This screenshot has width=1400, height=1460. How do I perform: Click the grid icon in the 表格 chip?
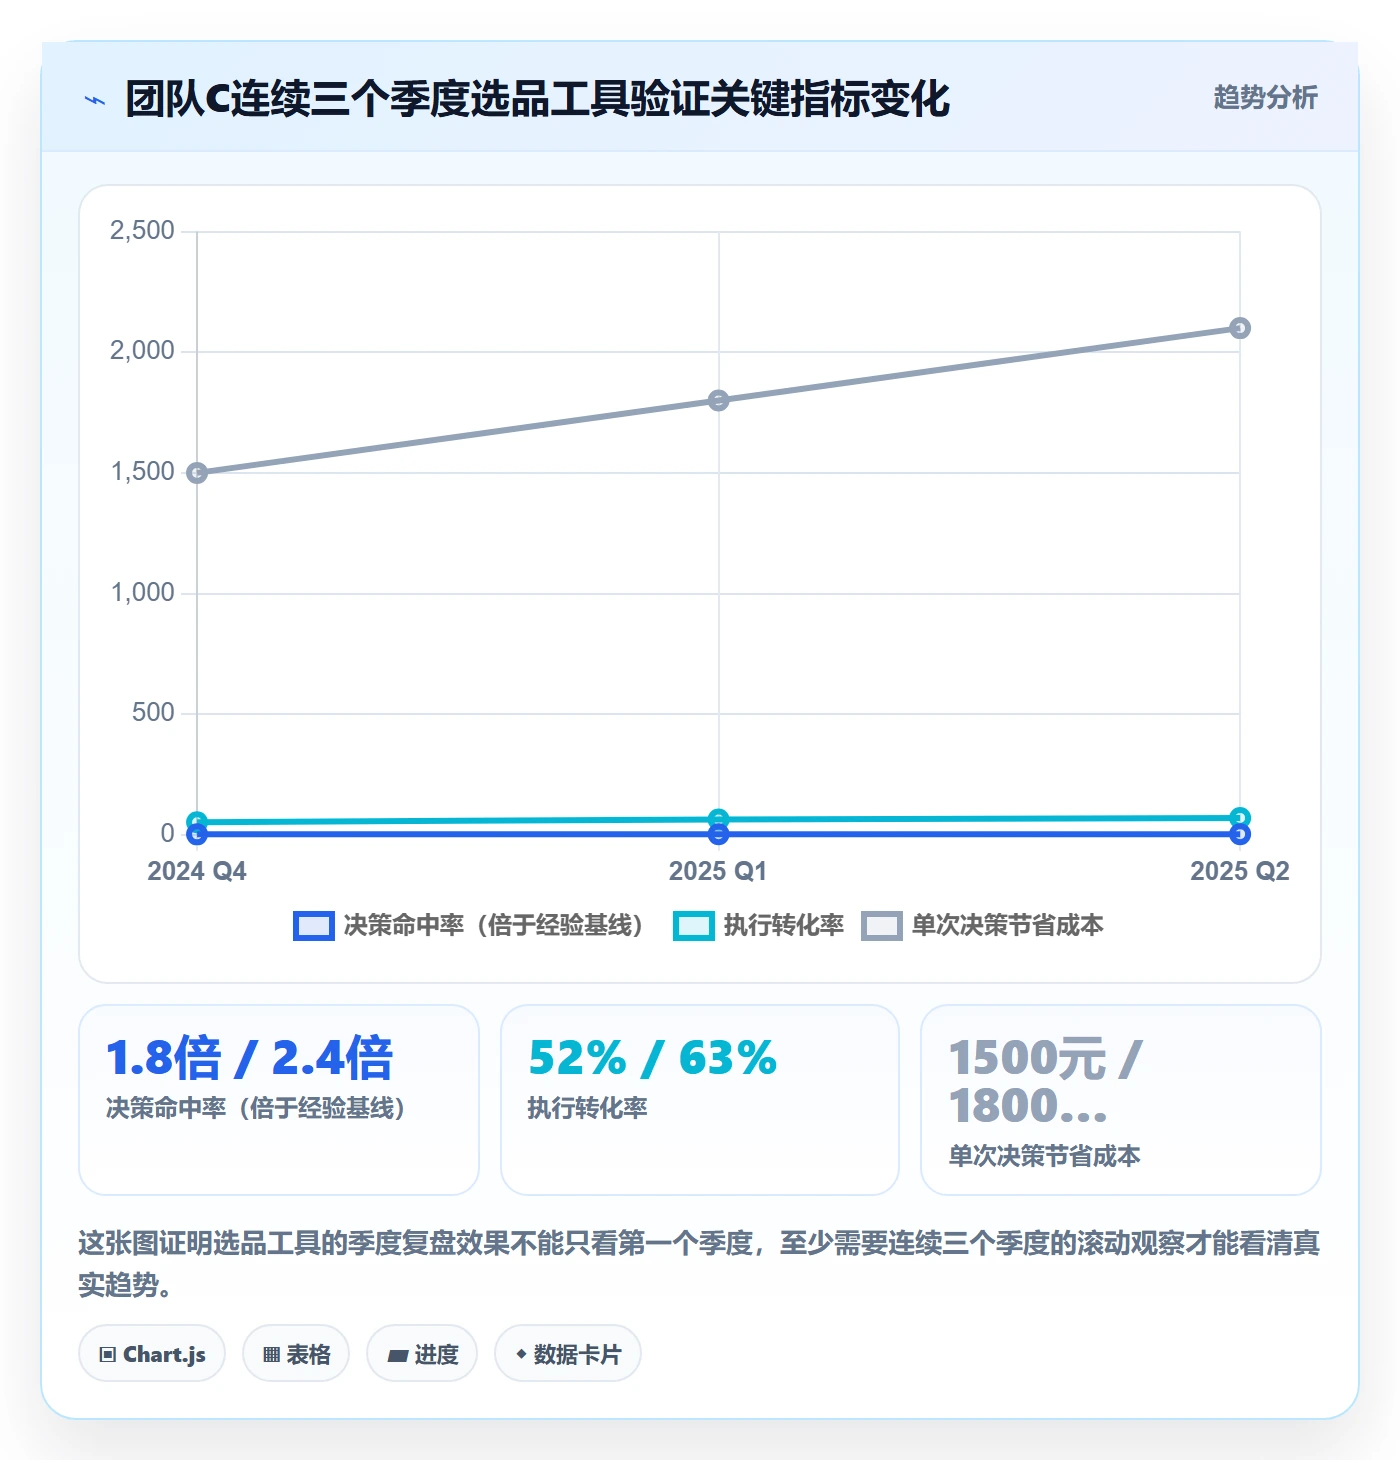(x=271, y=1355)
